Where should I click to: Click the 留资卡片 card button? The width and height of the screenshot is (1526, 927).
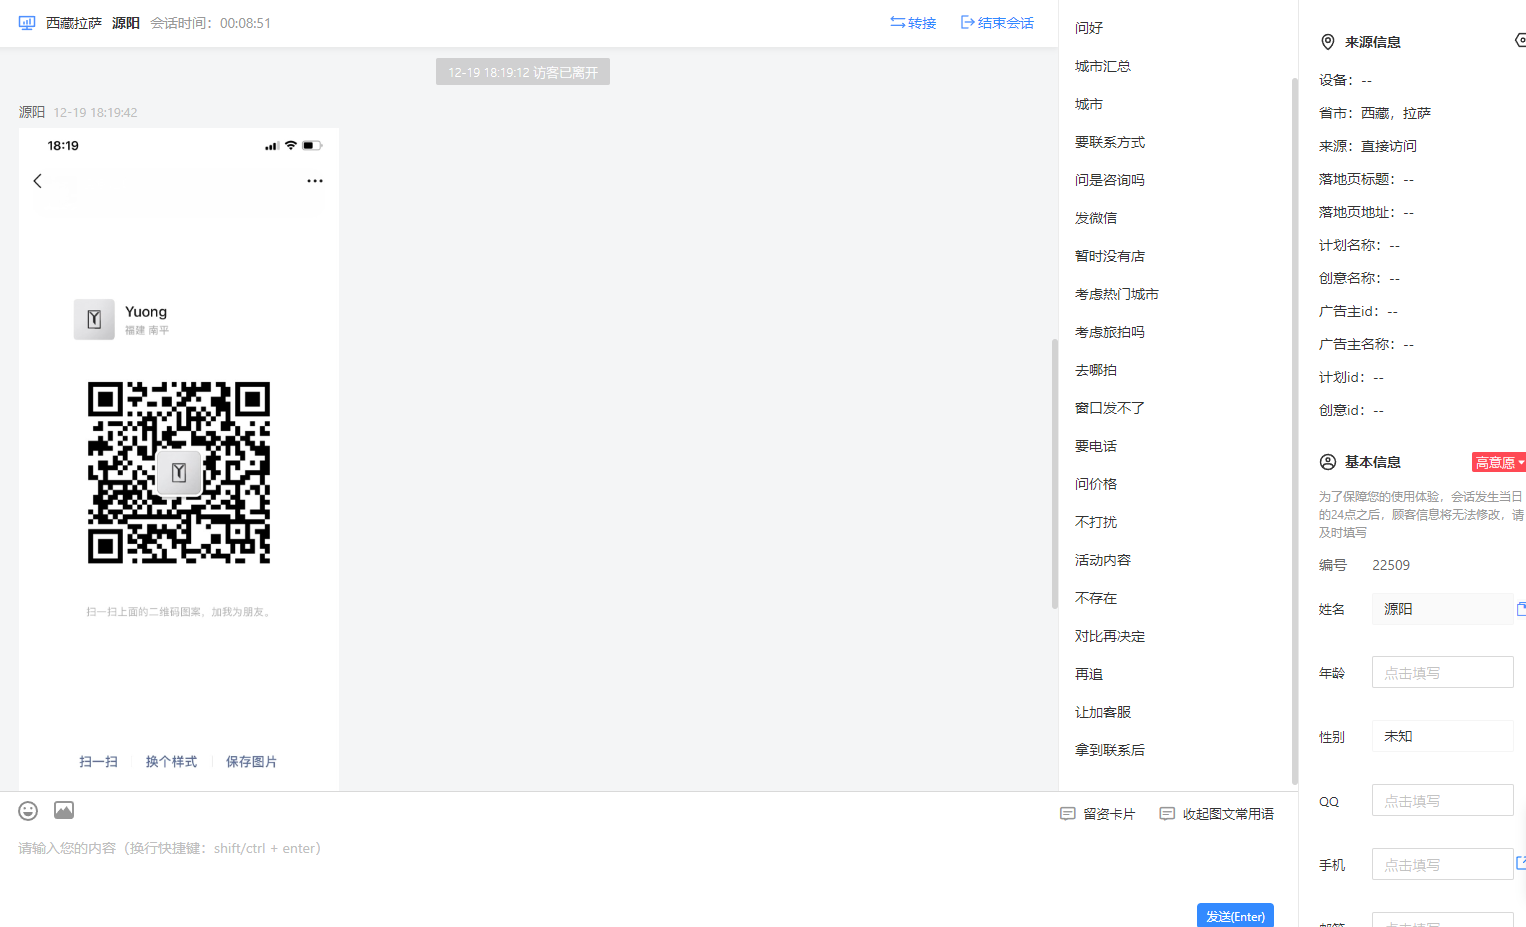1098,814
